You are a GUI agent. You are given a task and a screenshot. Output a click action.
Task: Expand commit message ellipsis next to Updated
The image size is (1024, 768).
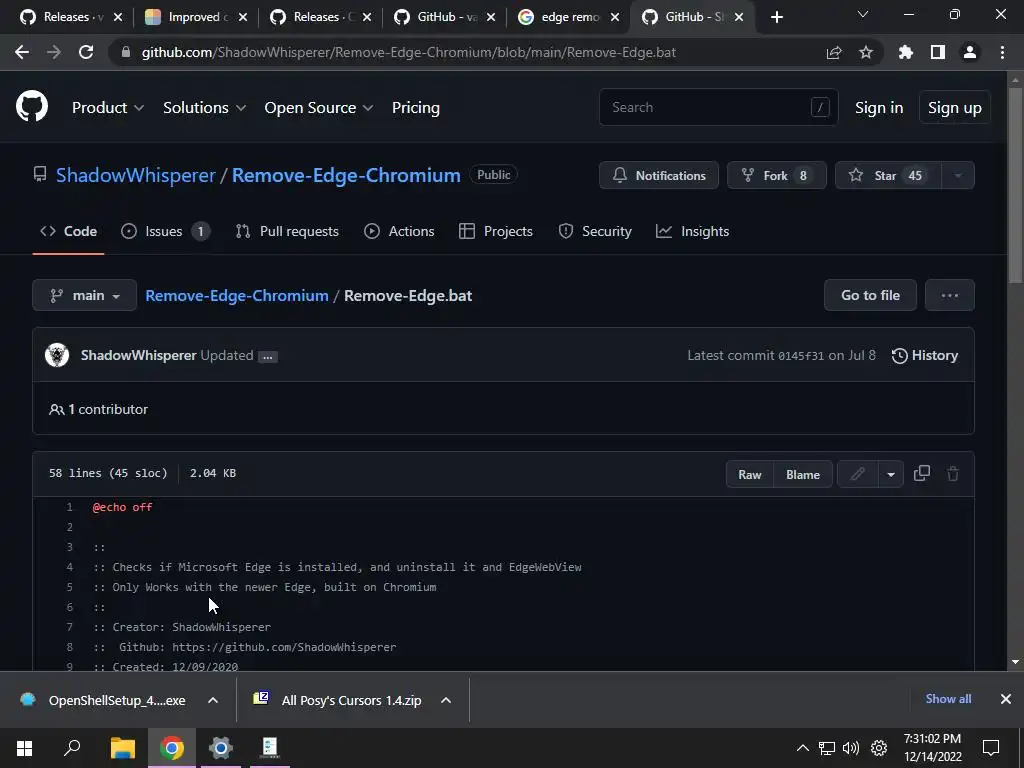coord(268,357)
